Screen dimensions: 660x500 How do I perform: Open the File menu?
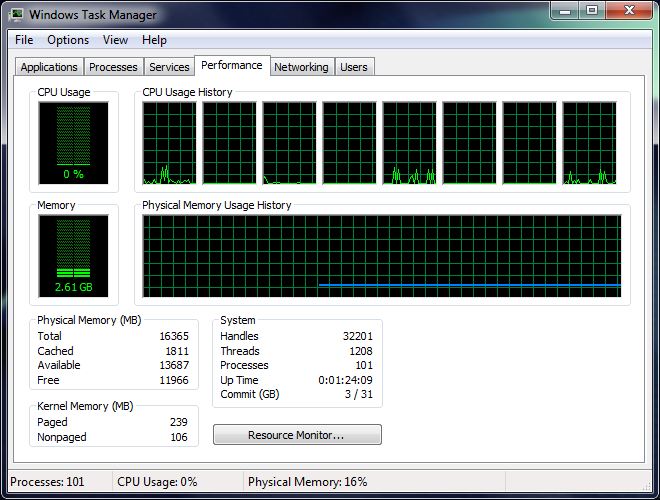point(24,40)
